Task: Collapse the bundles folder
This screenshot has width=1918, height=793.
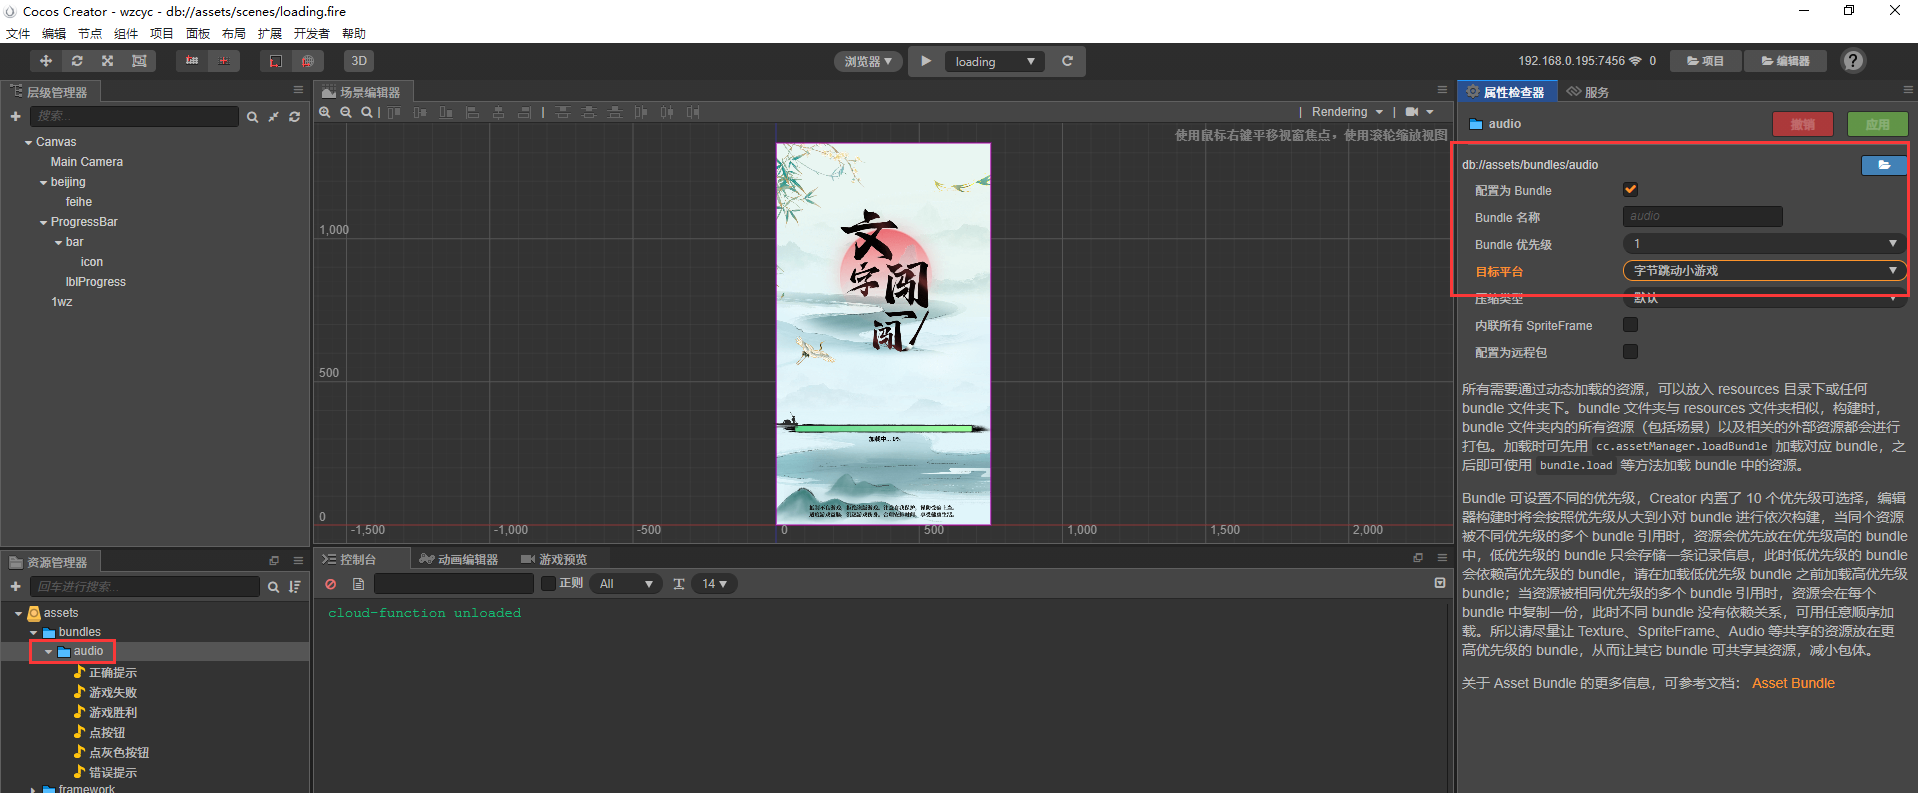Action: pos(33,633)
